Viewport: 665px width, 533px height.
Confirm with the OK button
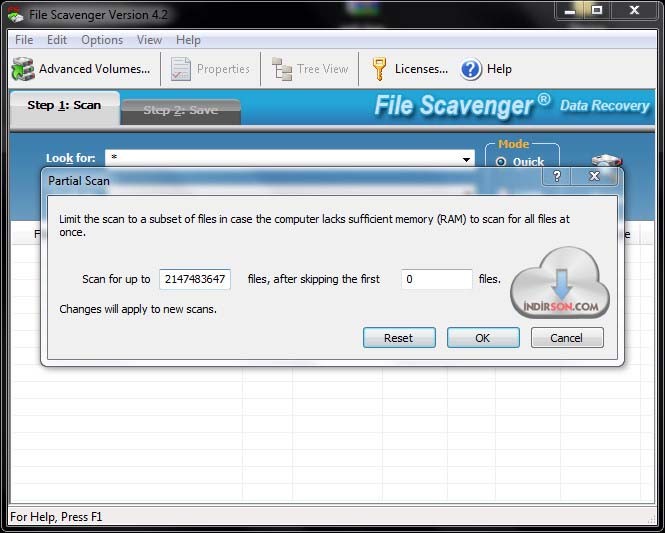tap(483, 338)
